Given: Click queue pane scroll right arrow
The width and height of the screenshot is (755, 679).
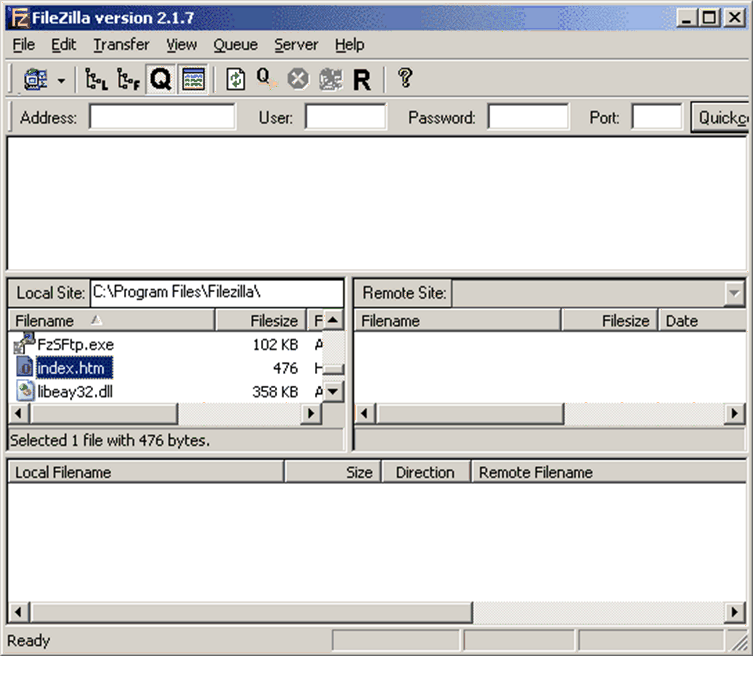Looking at the screenshot, I should [735, 612].
